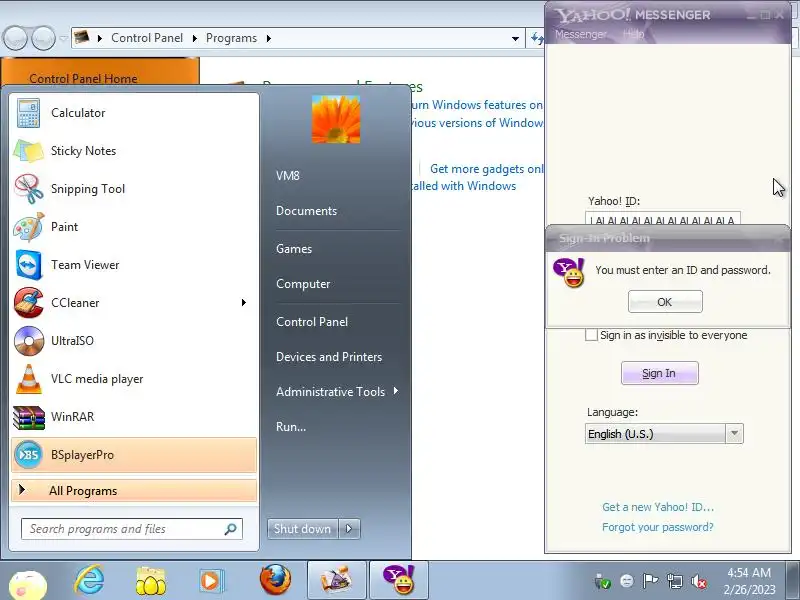Expand the arrow after Programs breadcrumb
800x600 pixels.
pos(269,38)
